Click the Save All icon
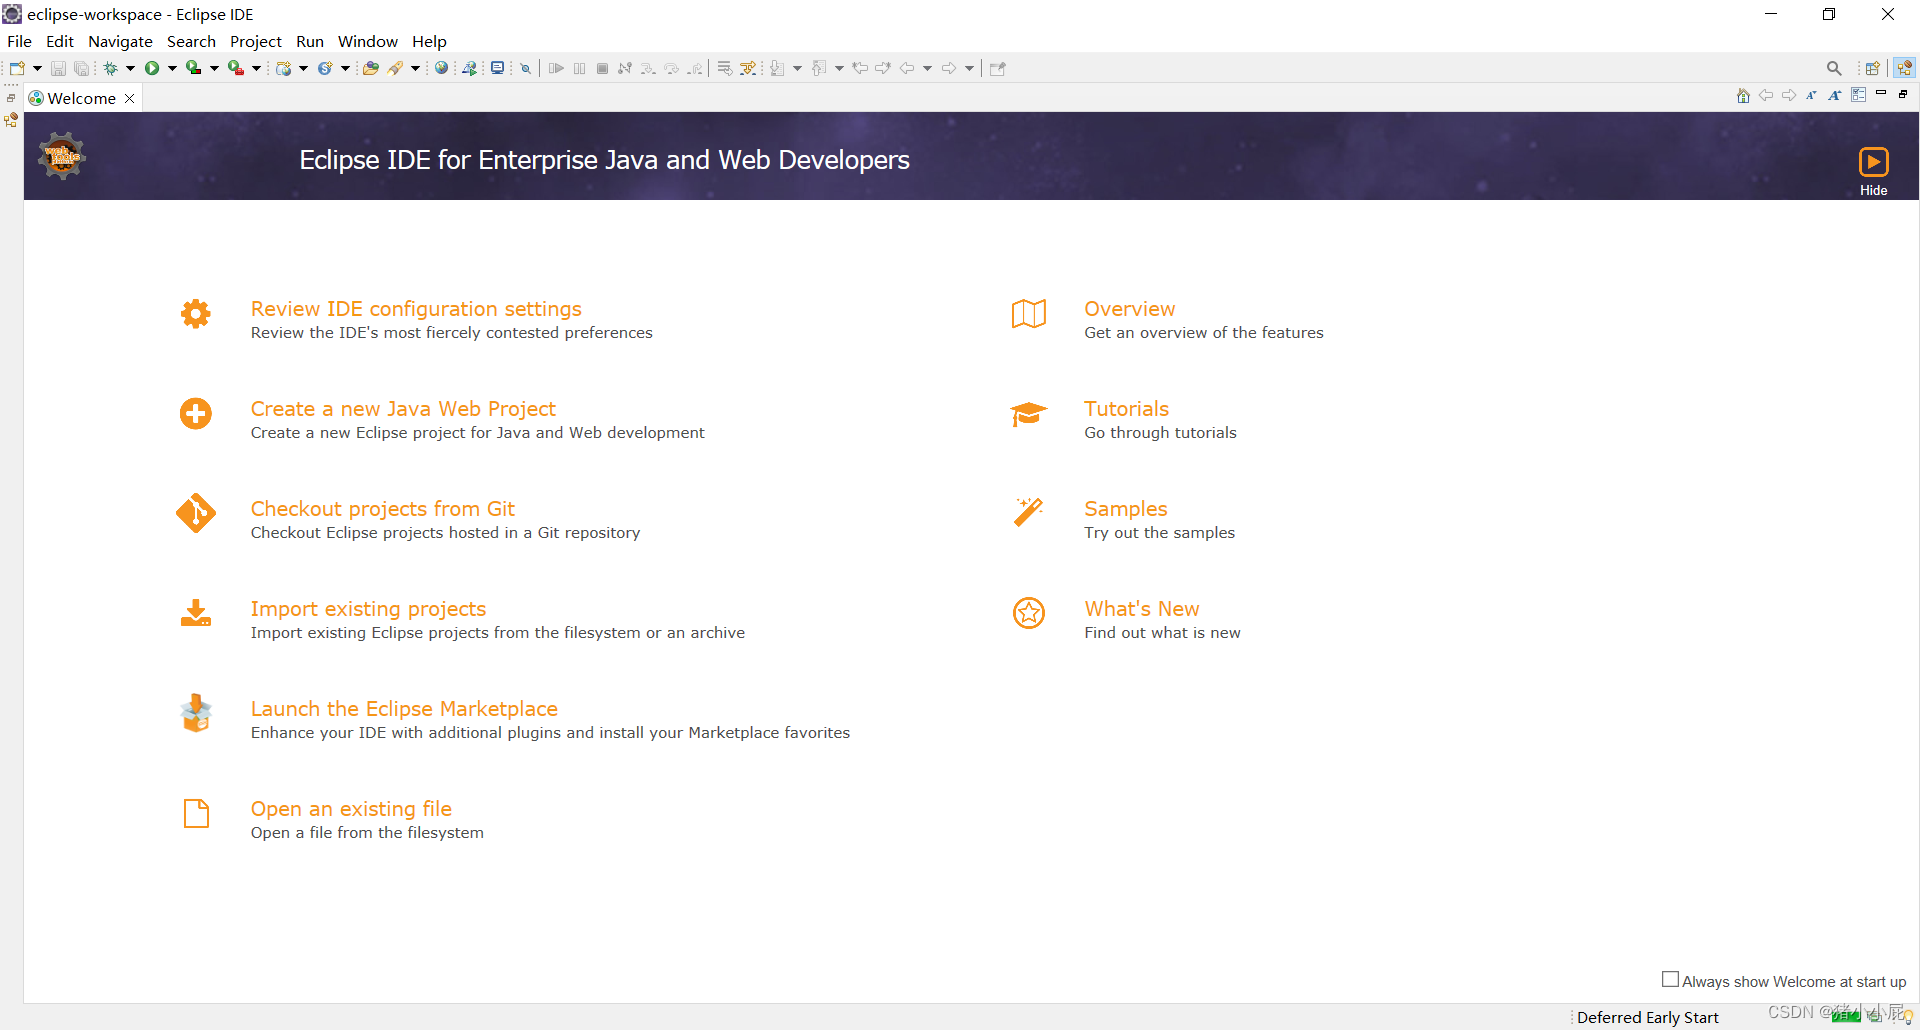1920x1030 pixels. coord(82,68)
